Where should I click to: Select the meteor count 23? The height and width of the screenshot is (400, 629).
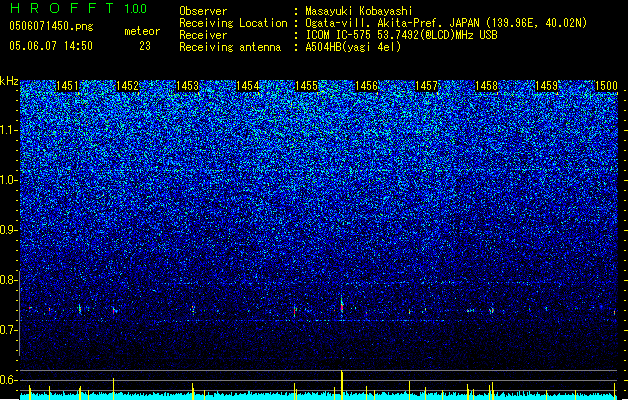(x=145, y=46)
